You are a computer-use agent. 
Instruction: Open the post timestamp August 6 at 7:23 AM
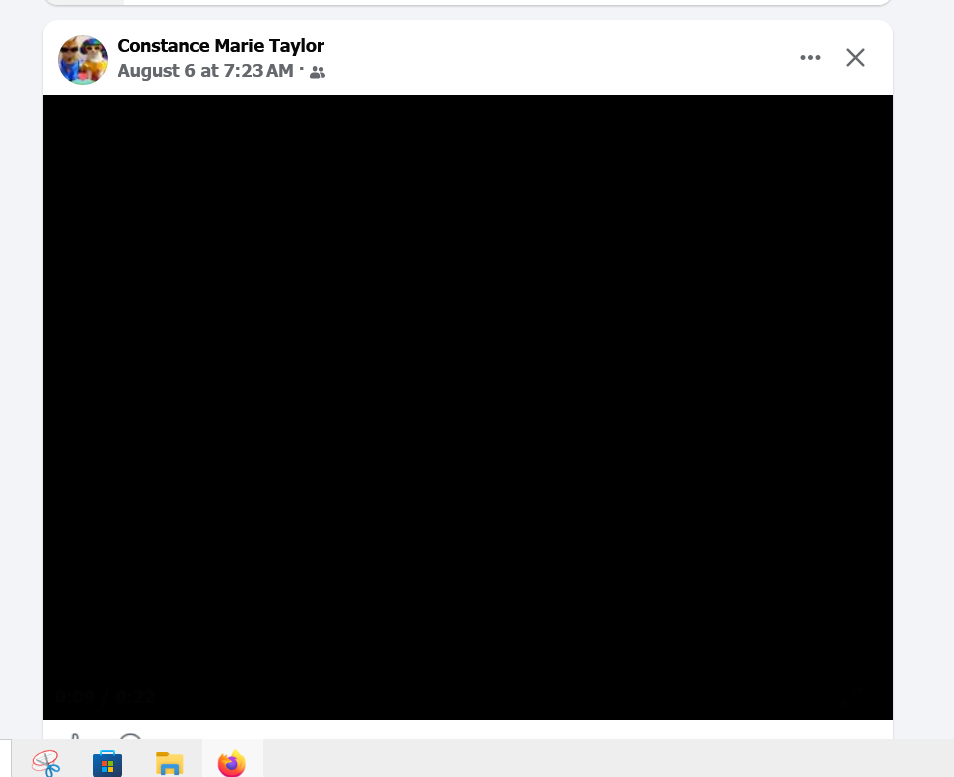pyautogui.click(x=205, y=71)
